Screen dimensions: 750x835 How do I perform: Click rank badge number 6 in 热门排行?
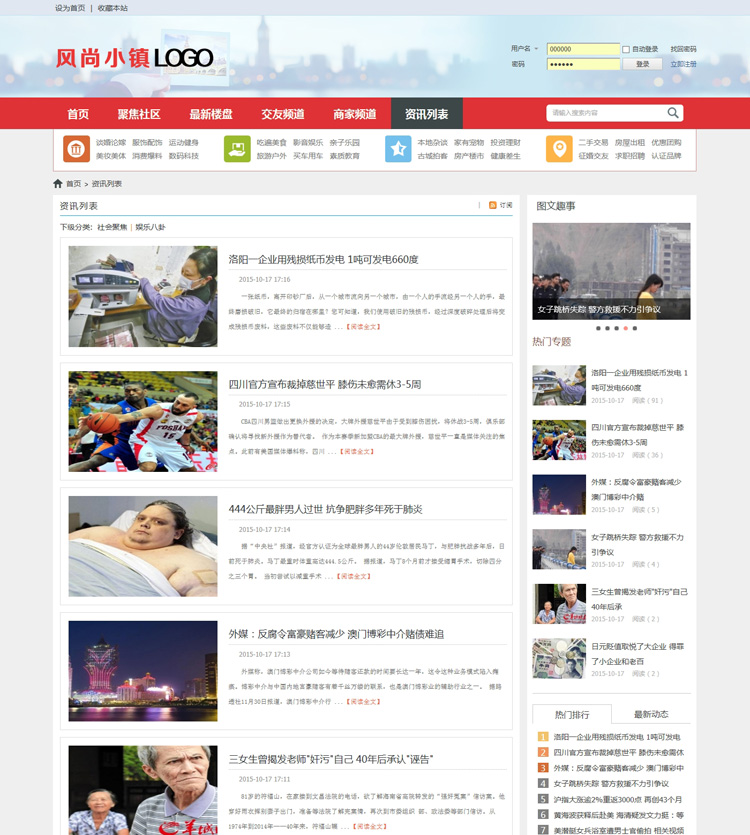(543, 815)
